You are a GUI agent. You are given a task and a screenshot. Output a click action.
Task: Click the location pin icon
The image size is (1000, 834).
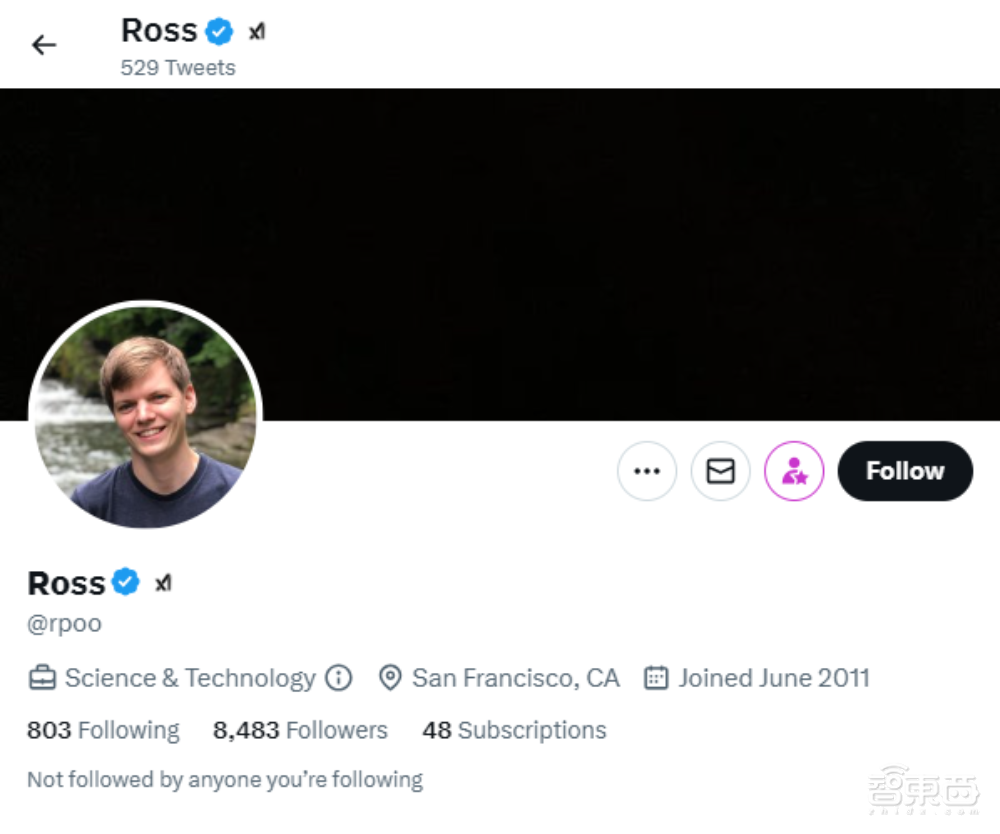click(391, 678)
